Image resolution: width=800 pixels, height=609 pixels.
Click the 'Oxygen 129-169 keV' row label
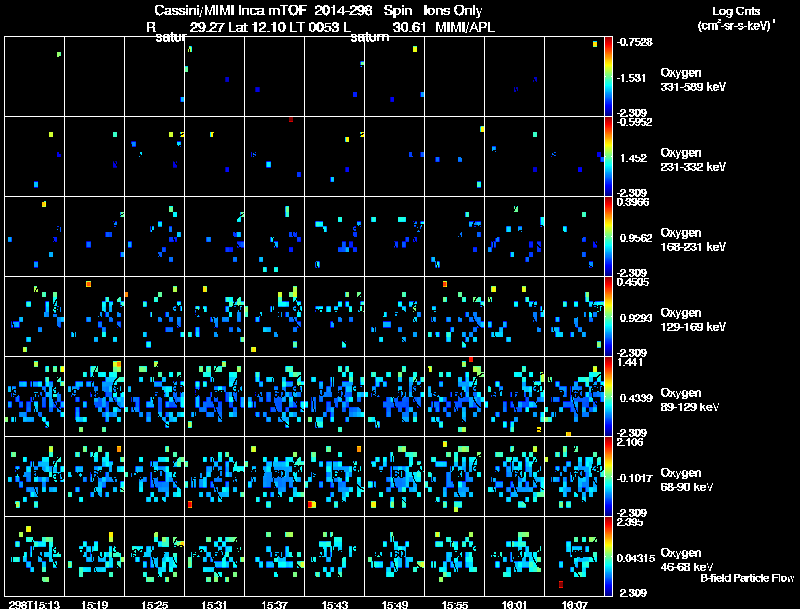pos(693,320)
